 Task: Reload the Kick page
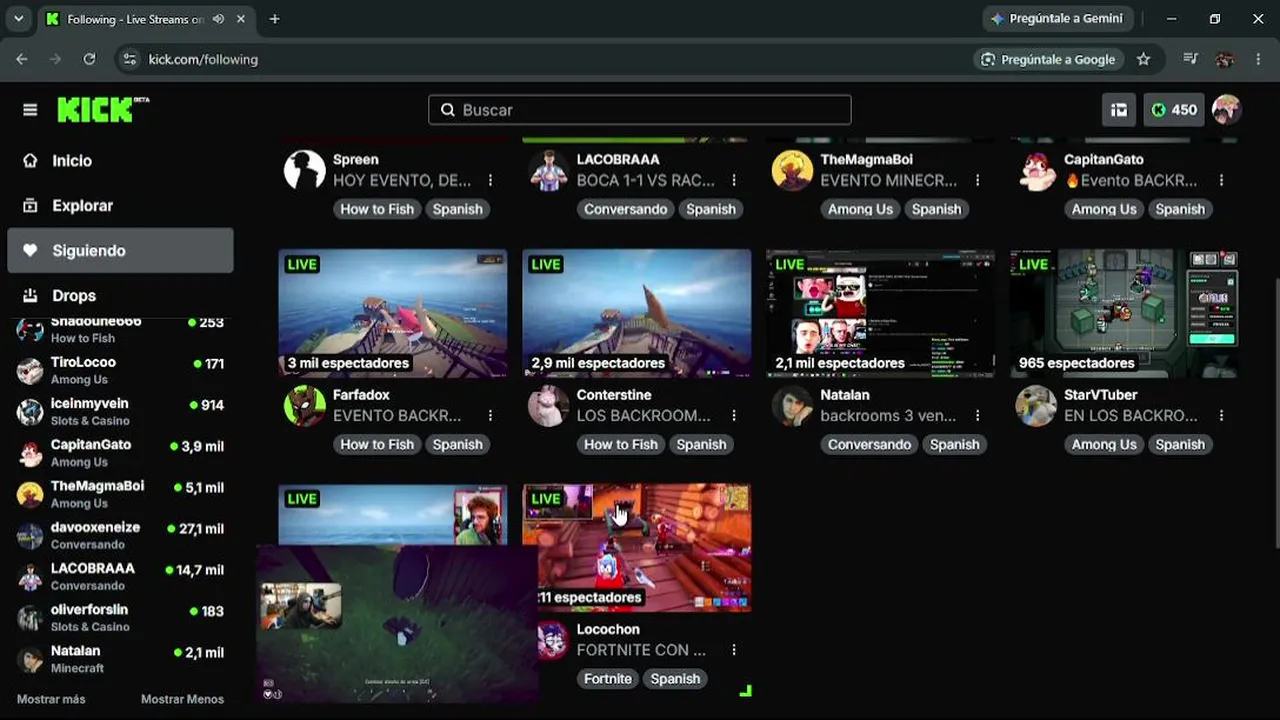pyautogui.click(x=89, y=59)
